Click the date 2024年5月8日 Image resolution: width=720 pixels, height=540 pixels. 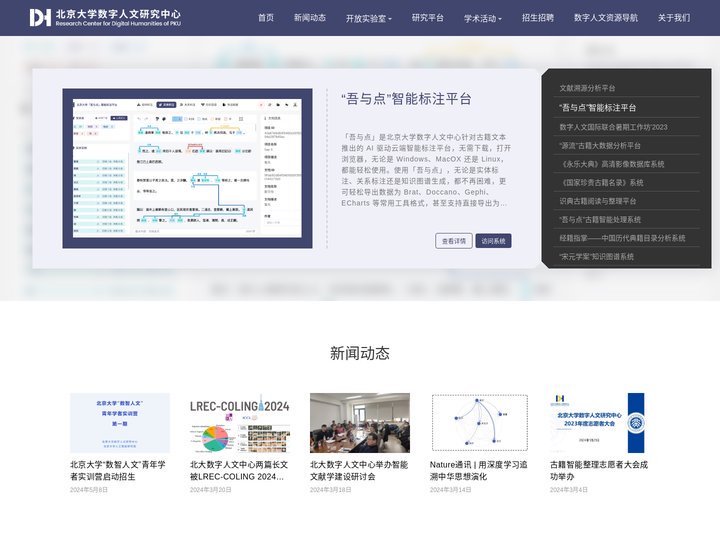click(89, 490)
